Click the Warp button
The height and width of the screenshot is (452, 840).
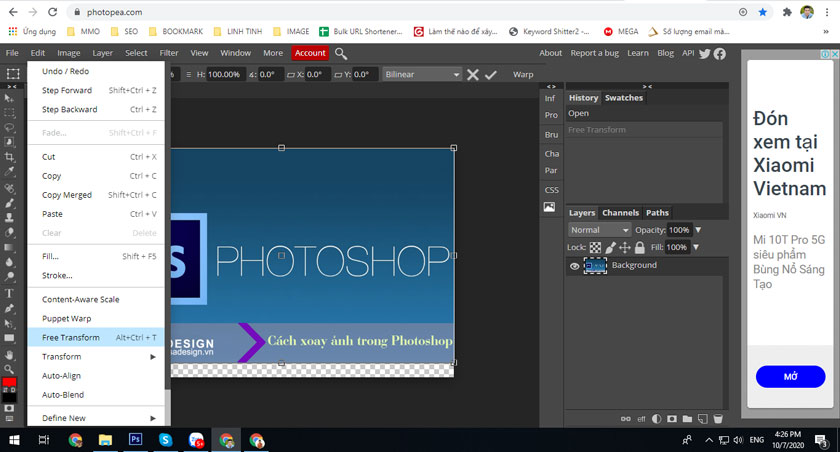click(523, 74)
